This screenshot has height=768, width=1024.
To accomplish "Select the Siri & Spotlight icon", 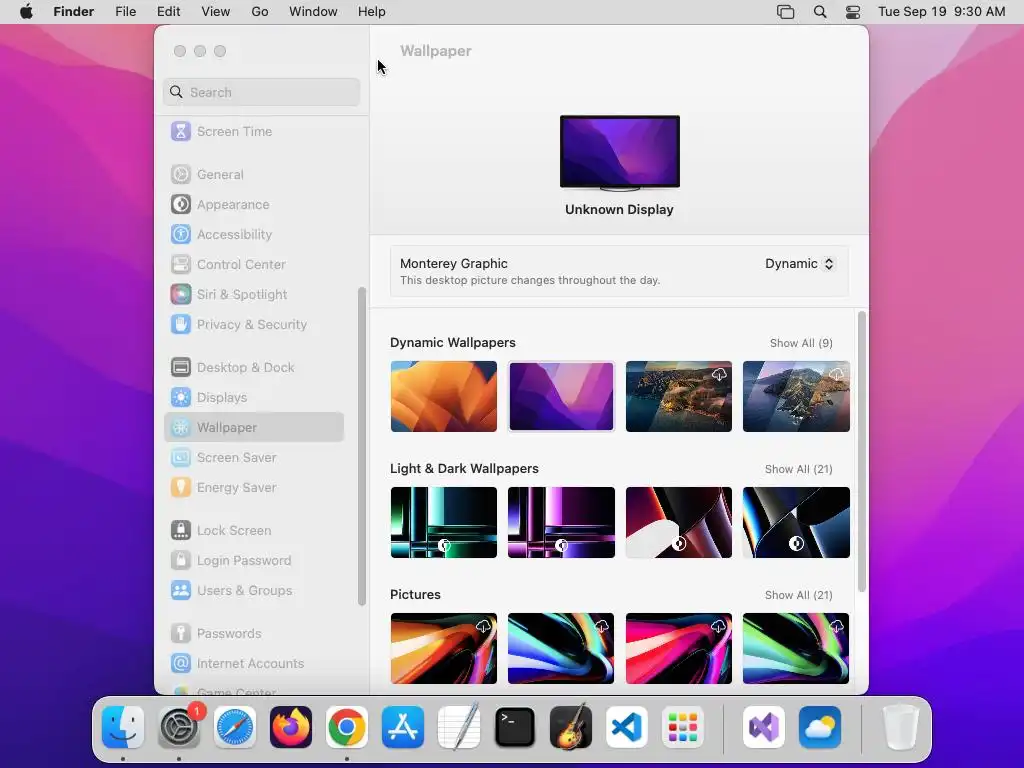I will pos(181,295).
